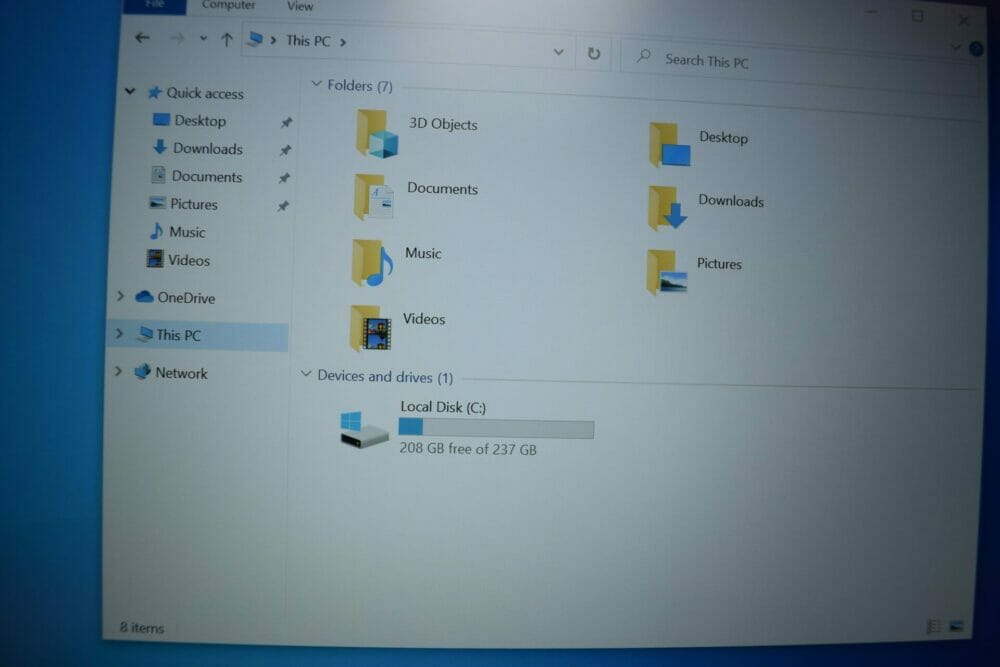Switch to large icons view in status bar
This screenshot has height=667, width=1000.
(956, 626)
